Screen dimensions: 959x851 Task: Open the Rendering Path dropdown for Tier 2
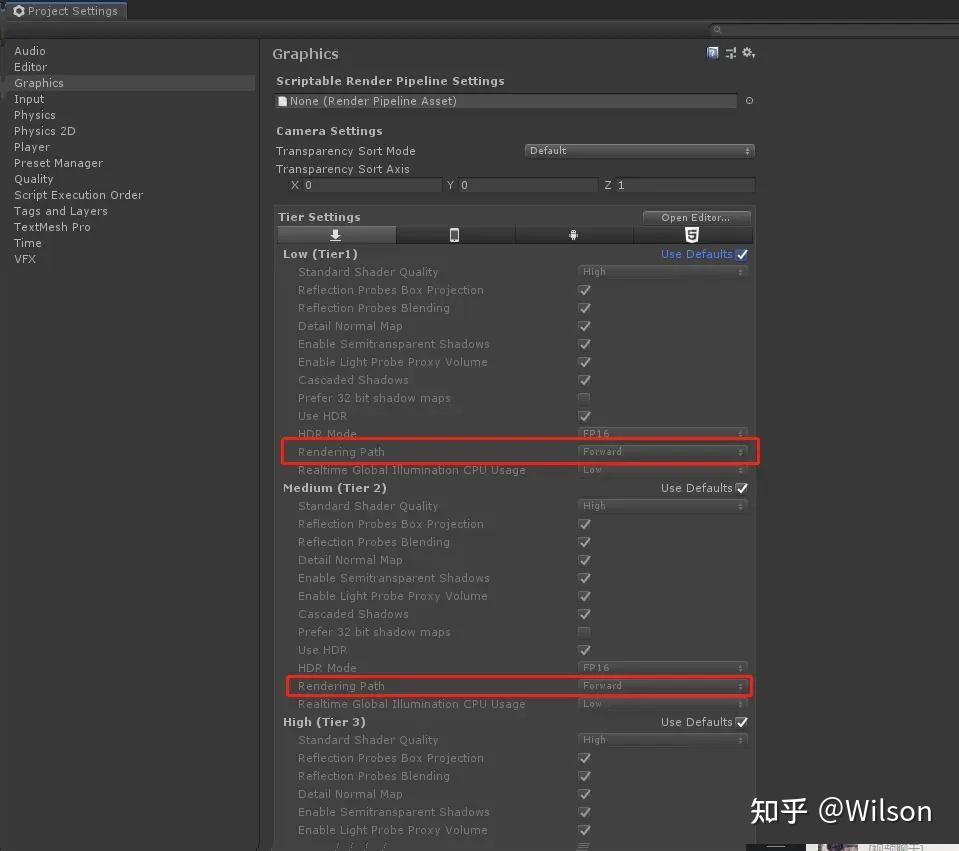(x=663, y=686)
